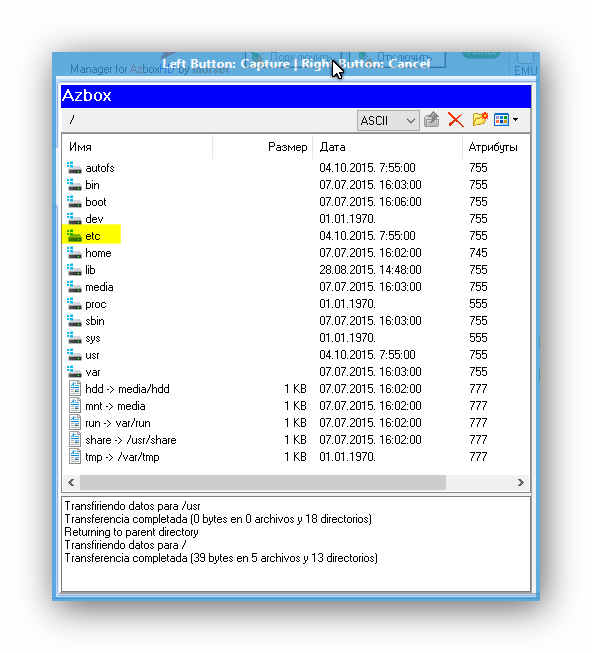Select the dev folder icon

(x=74, y=219)
